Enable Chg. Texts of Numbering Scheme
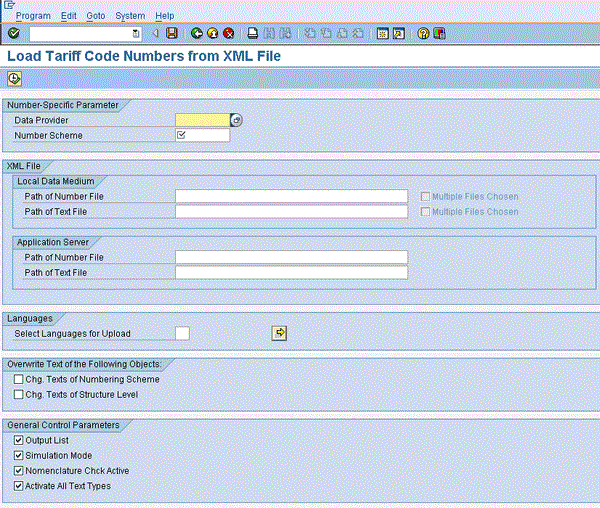This screenshot has height=508, width=600. pyautogui.click(x=19, y=380)
